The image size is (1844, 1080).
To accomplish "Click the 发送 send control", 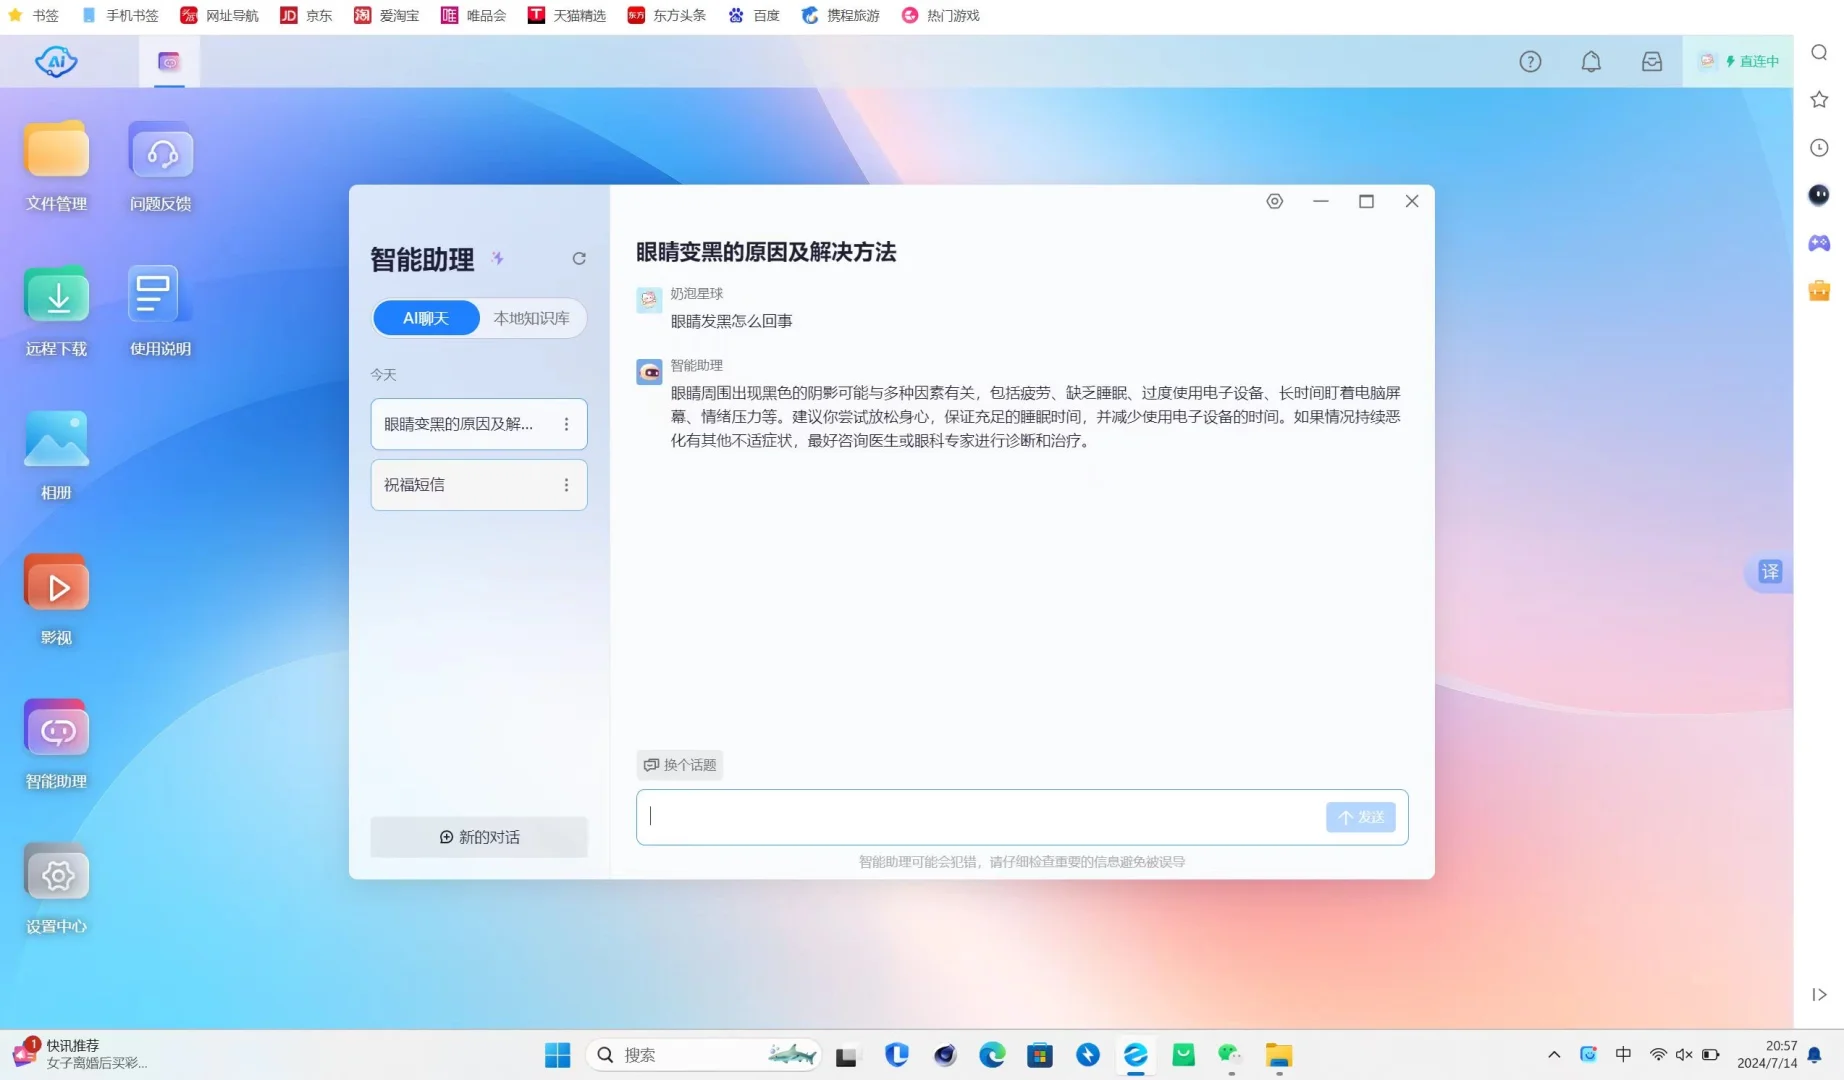I will click(x=1360, y=817).
